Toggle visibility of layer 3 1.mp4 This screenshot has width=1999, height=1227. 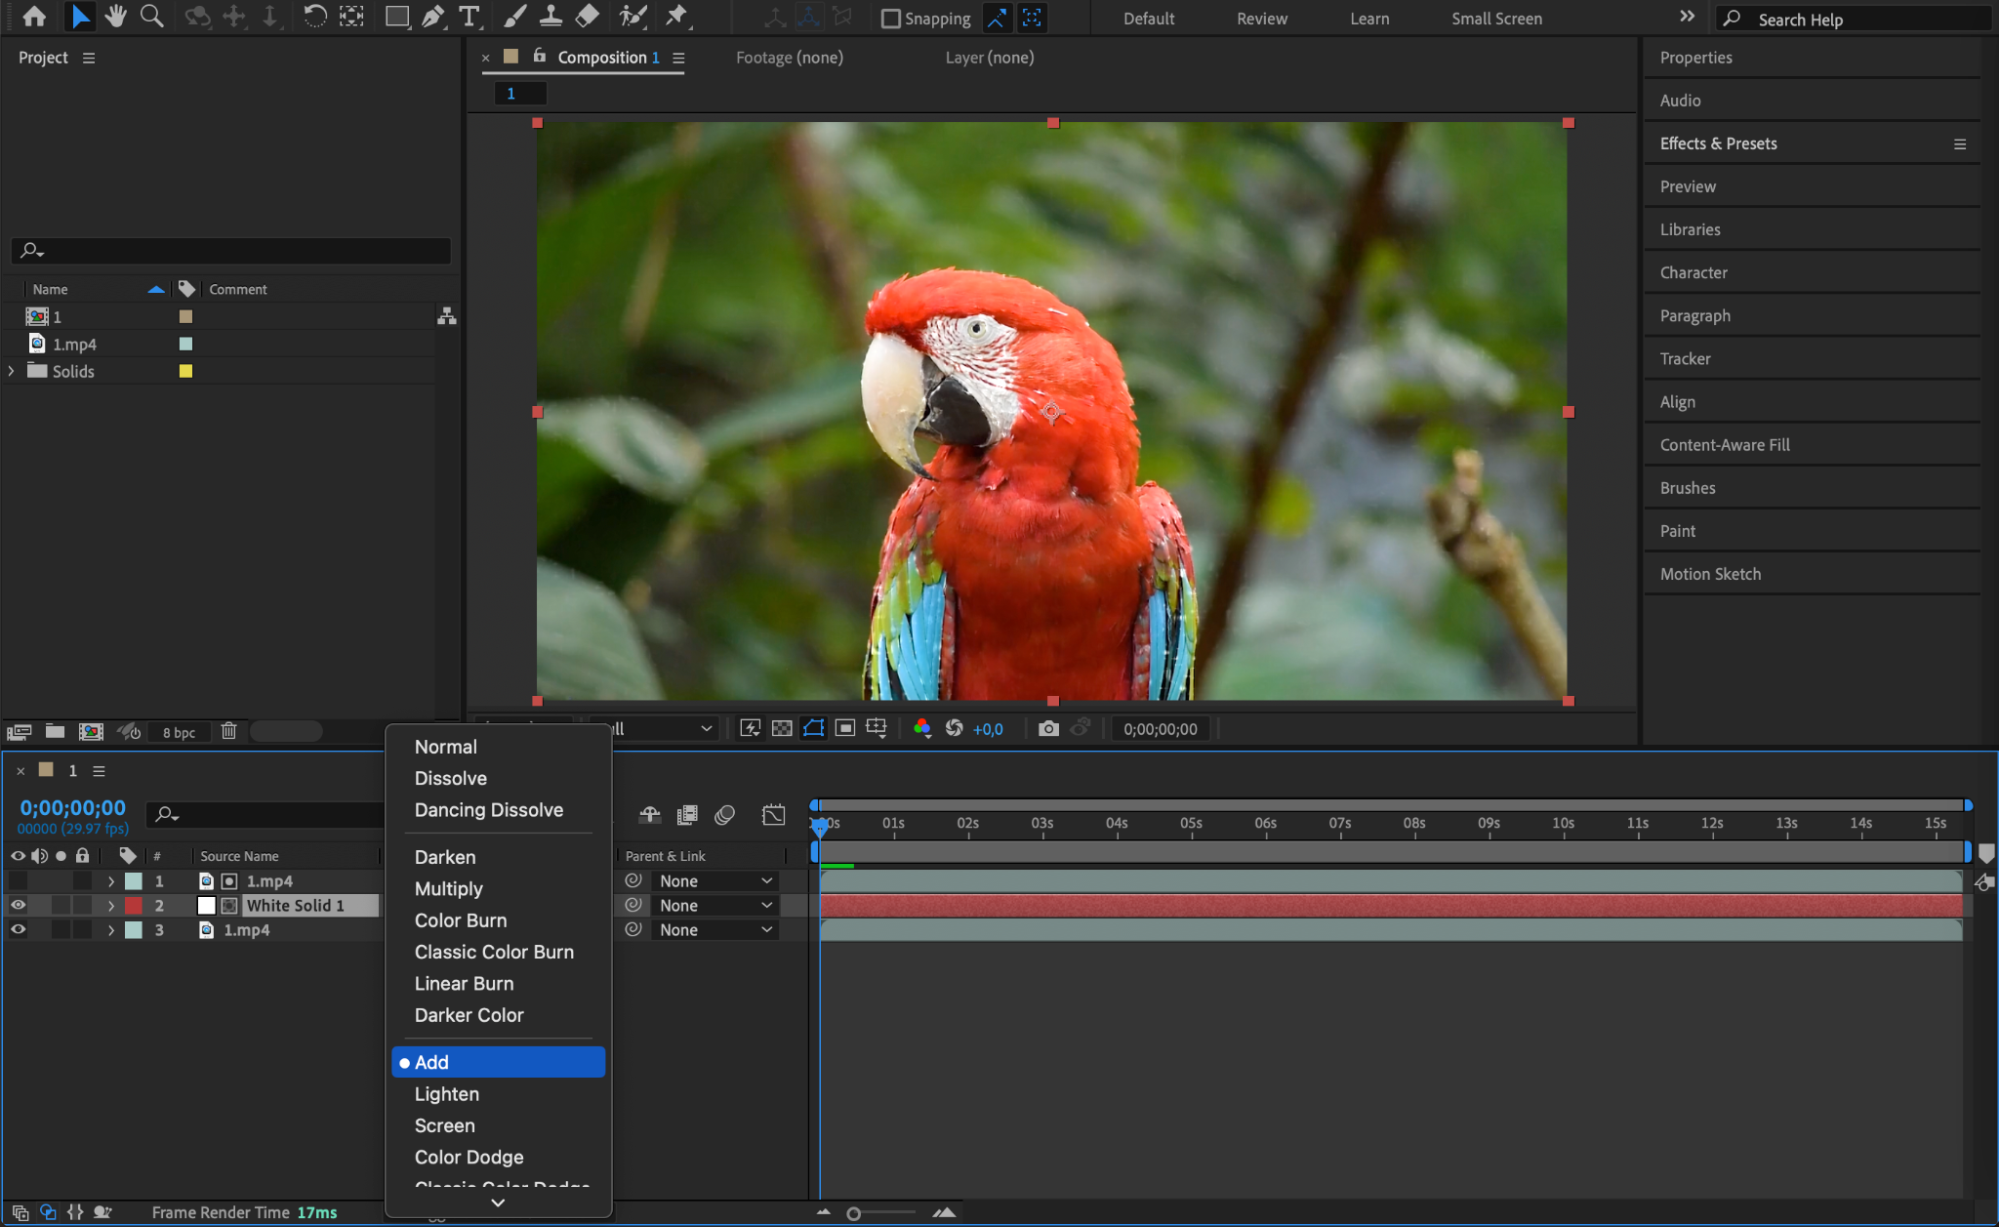point(18,930)
